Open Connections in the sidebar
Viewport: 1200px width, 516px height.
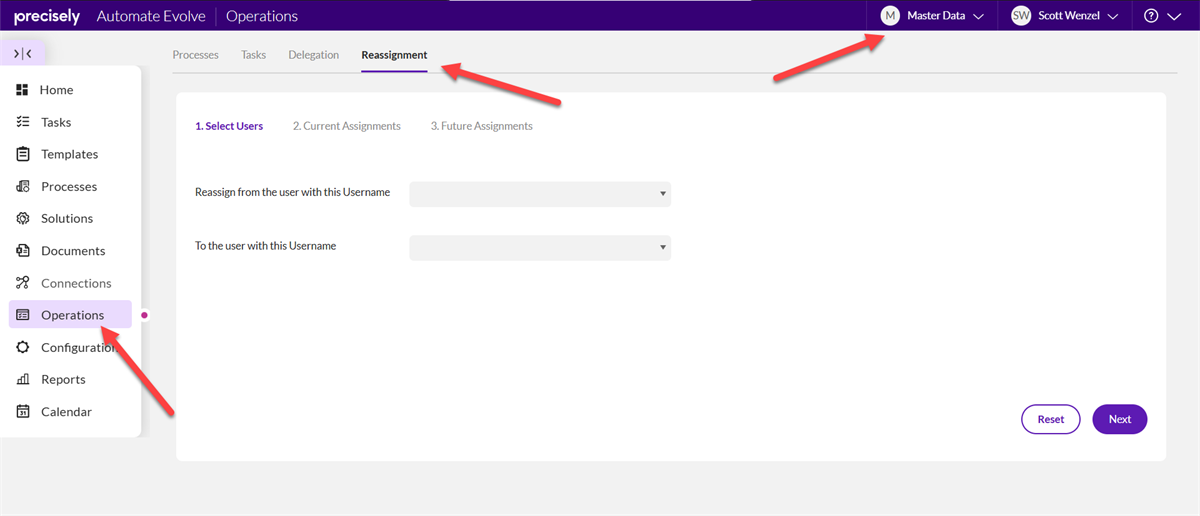[76, 283]
